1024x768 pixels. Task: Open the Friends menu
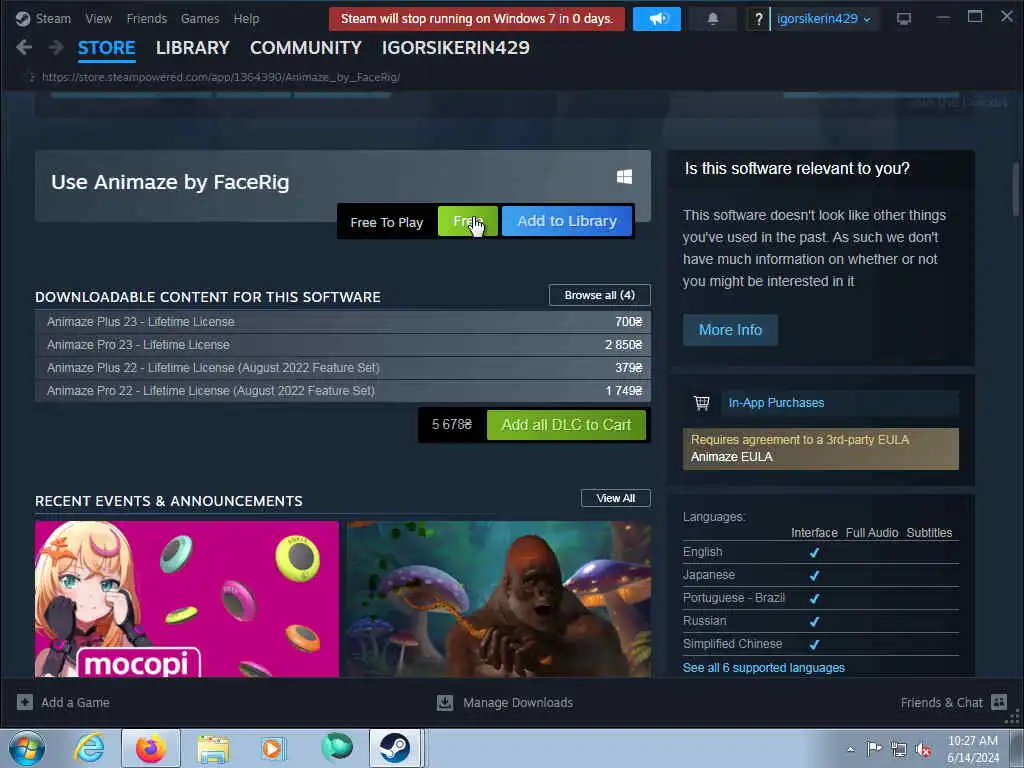pyautogui.click(x=147, y=18)
